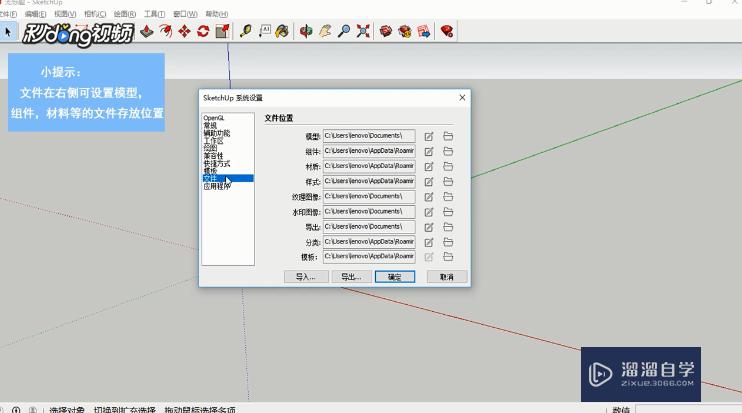Open the Extension Manager
The width and height of the screenshot is (742, 413).
coord(447,32)
